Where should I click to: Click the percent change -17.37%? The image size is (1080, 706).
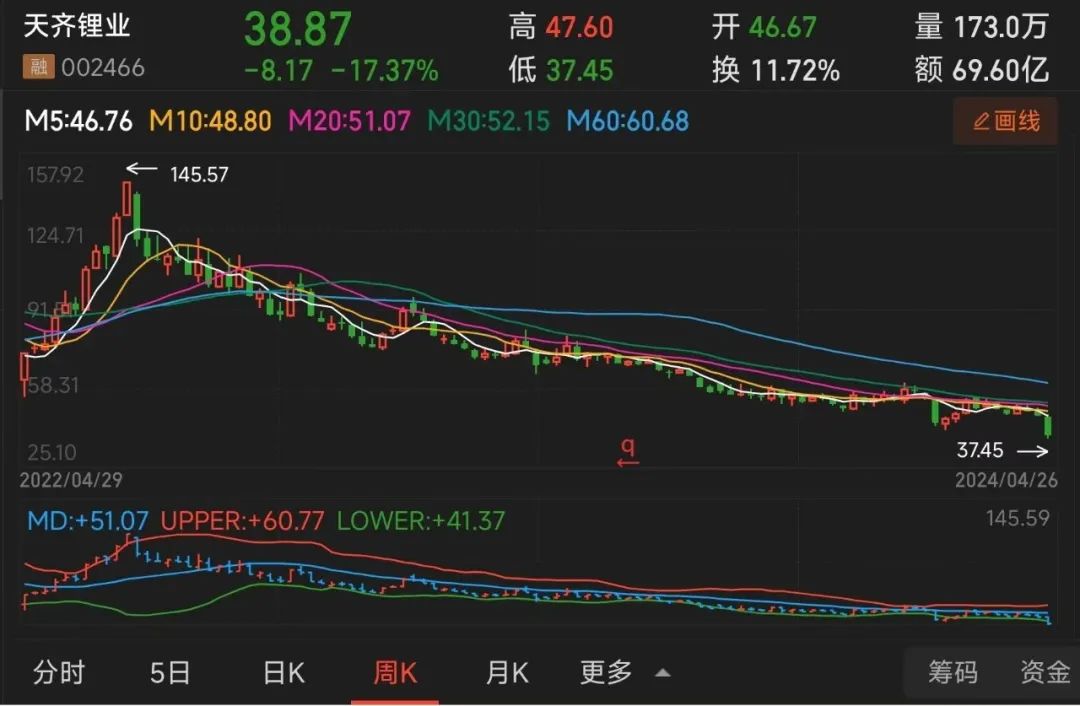coord(384,70)
